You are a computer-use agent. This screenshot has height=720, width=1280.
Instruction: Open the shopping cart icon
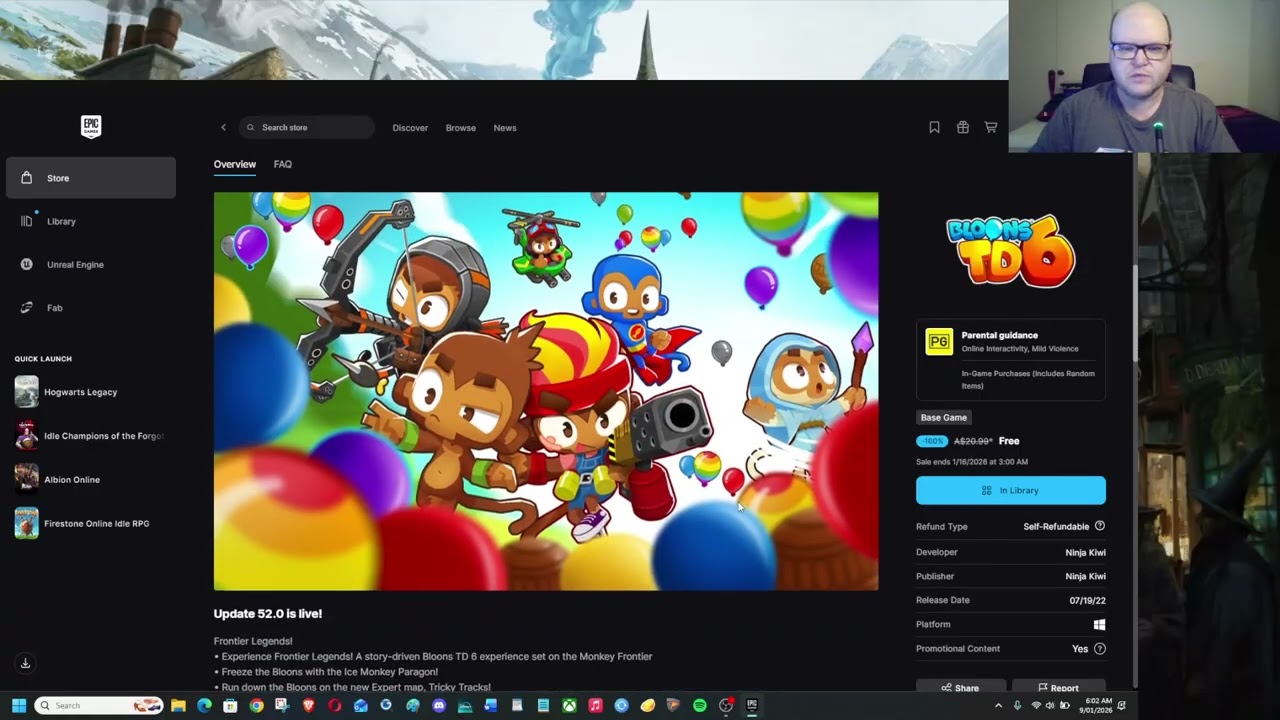click(x=991, y=128)
